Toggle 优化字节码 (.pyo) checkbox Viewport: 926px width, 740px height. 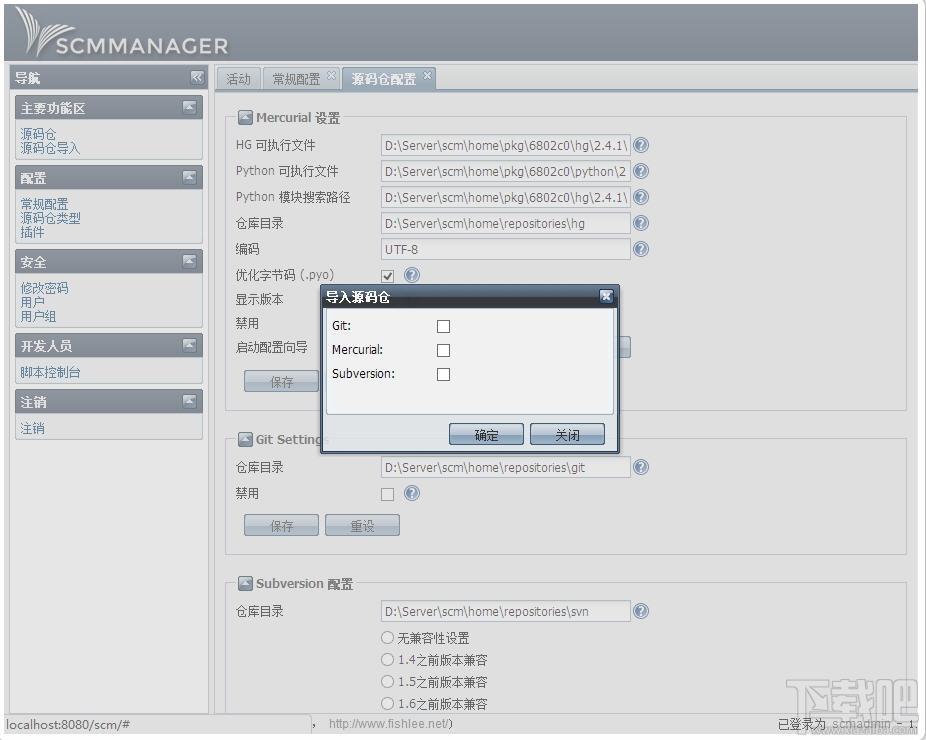pos(387,276)
